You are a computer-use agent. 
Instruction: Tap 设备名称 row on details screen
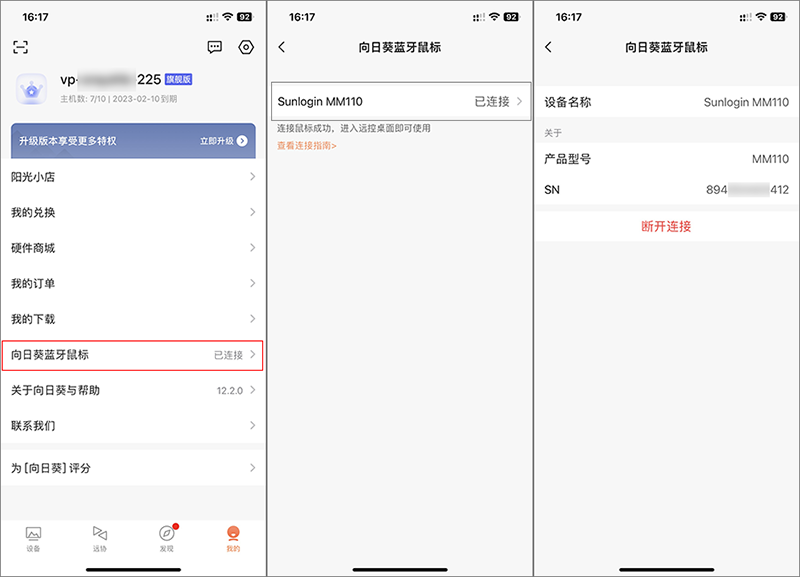coord(666,102)
